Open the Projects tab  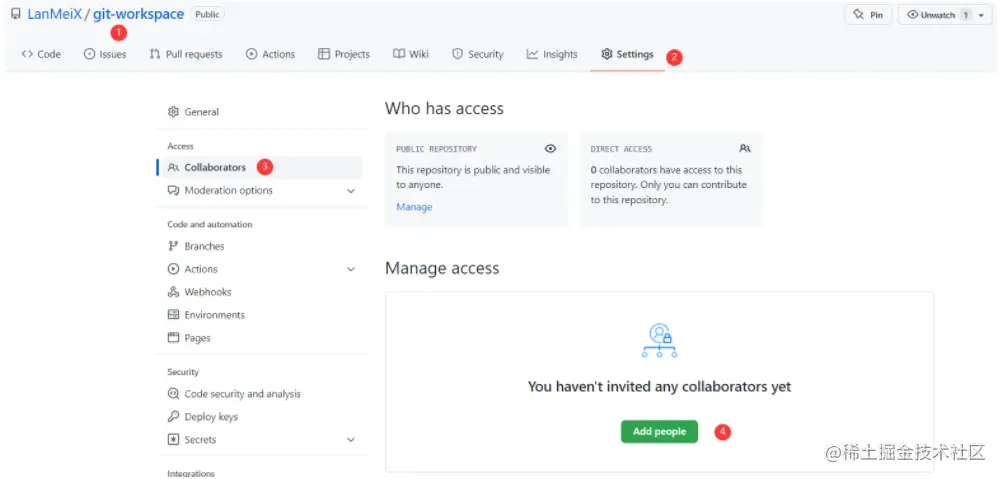344,54
